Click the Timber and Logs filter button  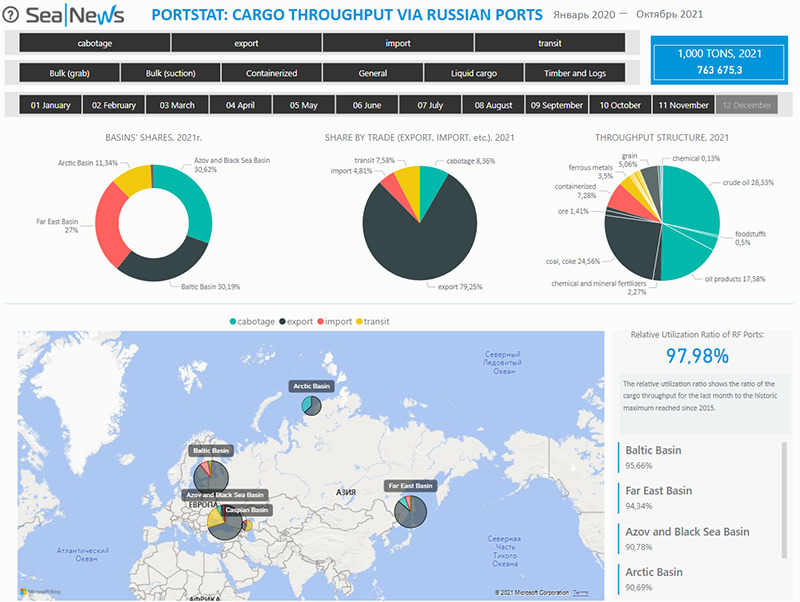575,73
